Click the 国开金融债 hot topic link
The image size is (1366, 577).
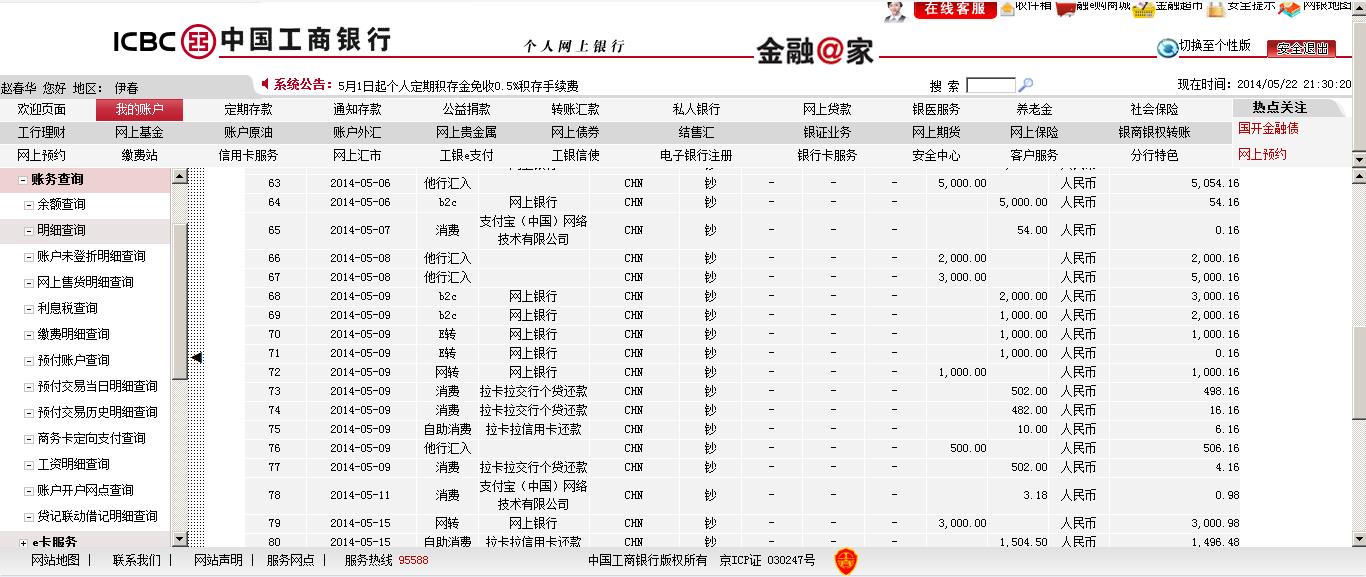pyautogui.click(x=1268, y=128)
